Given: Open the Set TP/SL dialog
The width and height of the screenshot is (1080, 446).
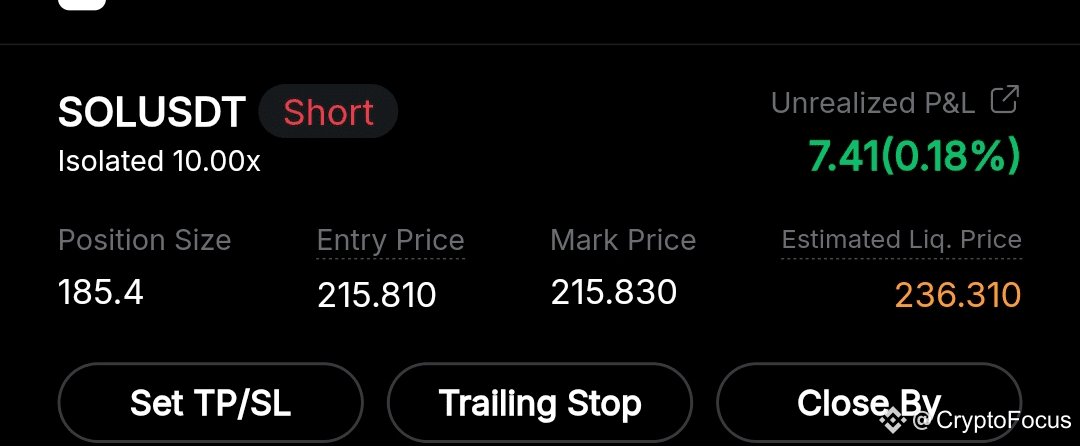Looking at the screenshot, I should pyautogui.click(x=210, y=403).
